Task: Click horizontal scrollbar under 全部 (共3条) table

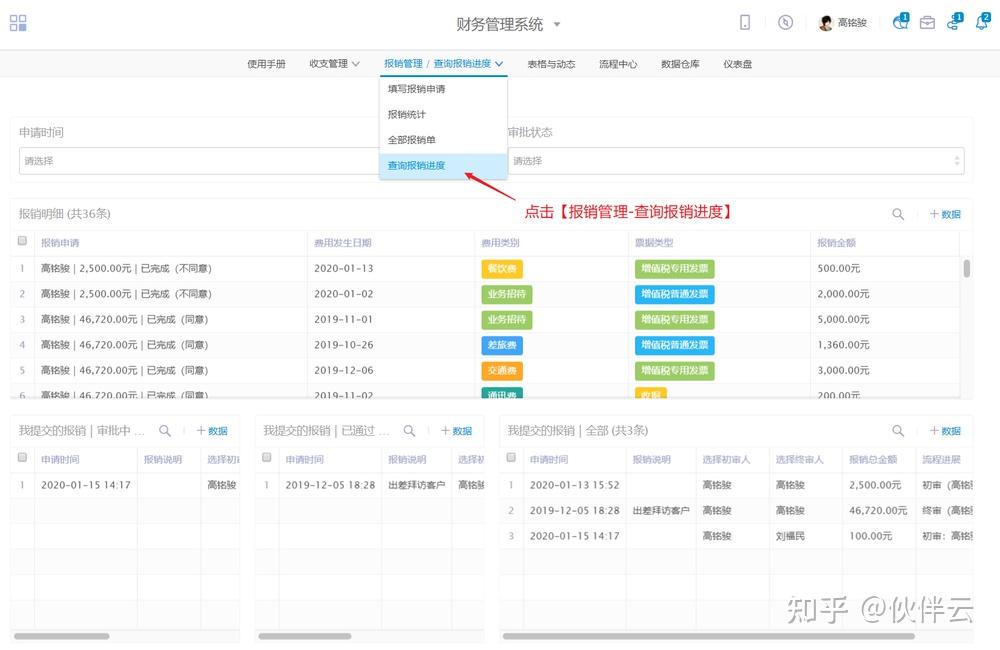Action: [709, 636]
